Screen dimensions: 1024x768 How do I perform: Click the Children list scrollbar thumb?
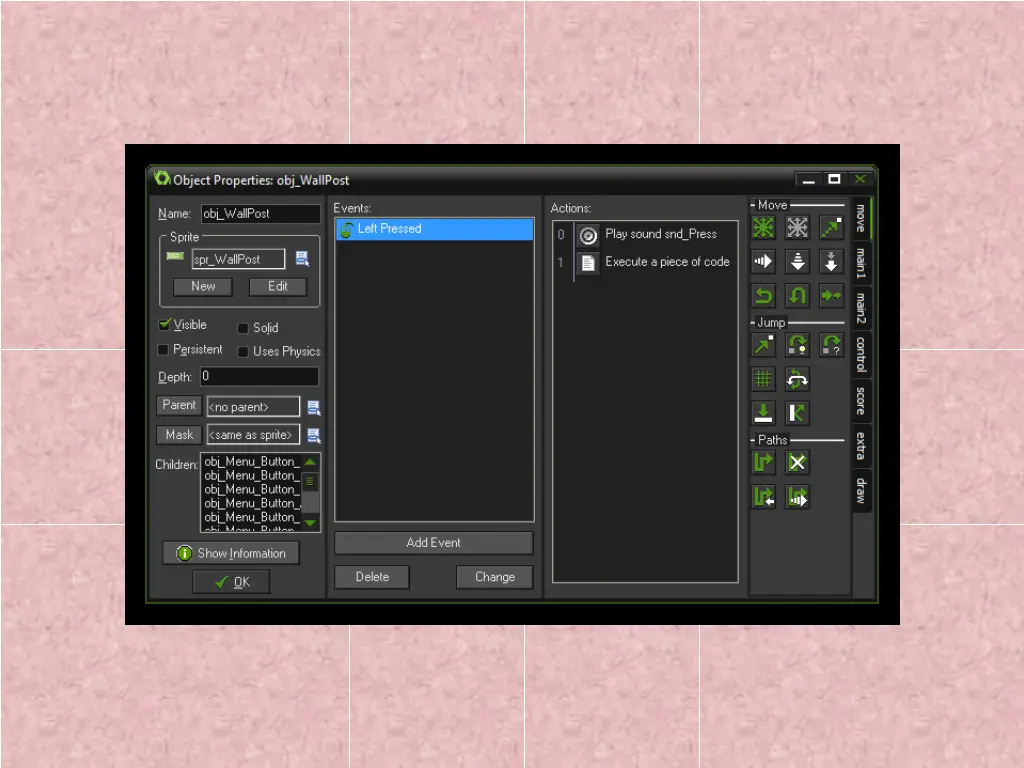pos(310,481)
